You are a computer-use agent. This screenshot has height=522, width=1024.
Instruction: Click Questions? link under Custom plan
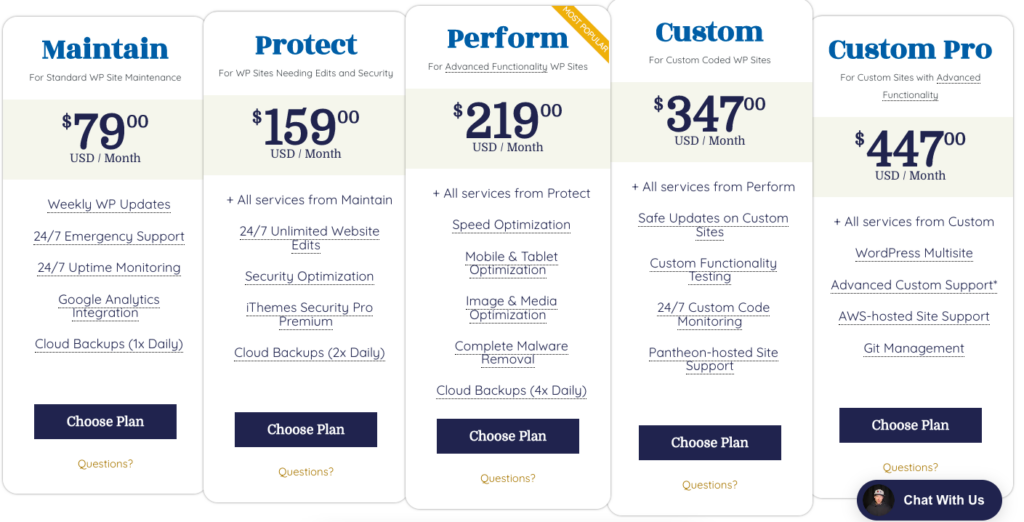pos(709,485)
